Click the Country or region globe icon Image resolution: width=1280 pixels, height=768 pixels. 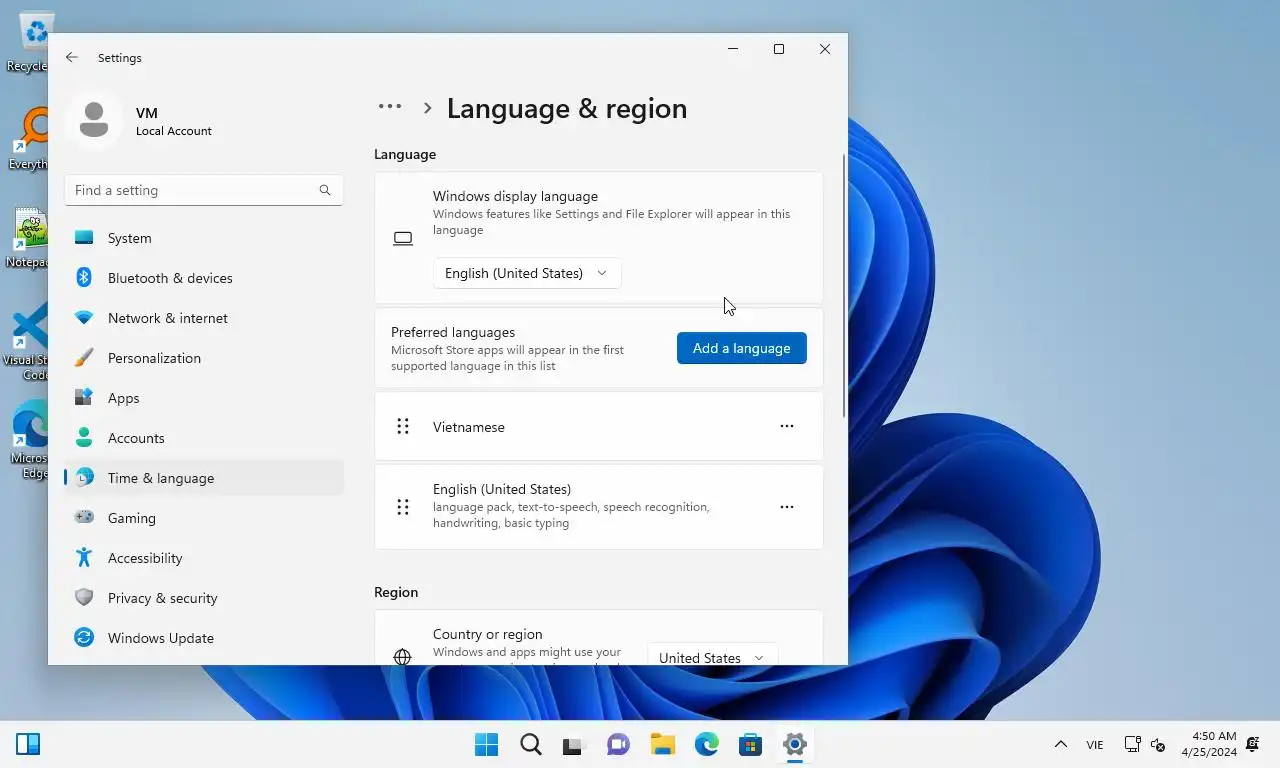402,656
